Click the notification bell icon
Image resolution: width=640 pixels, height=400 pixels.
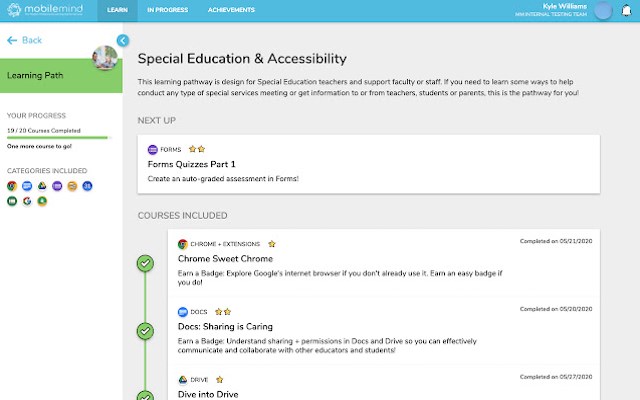point(626,10)
